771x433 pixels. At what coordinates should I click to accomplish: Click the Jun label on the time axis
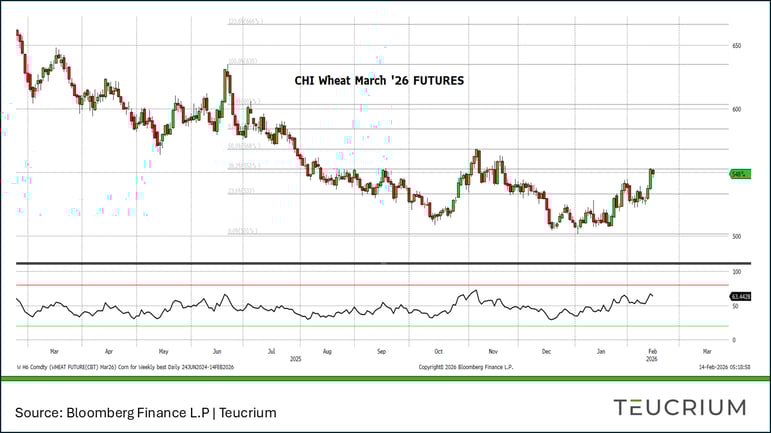pos(218,351)
